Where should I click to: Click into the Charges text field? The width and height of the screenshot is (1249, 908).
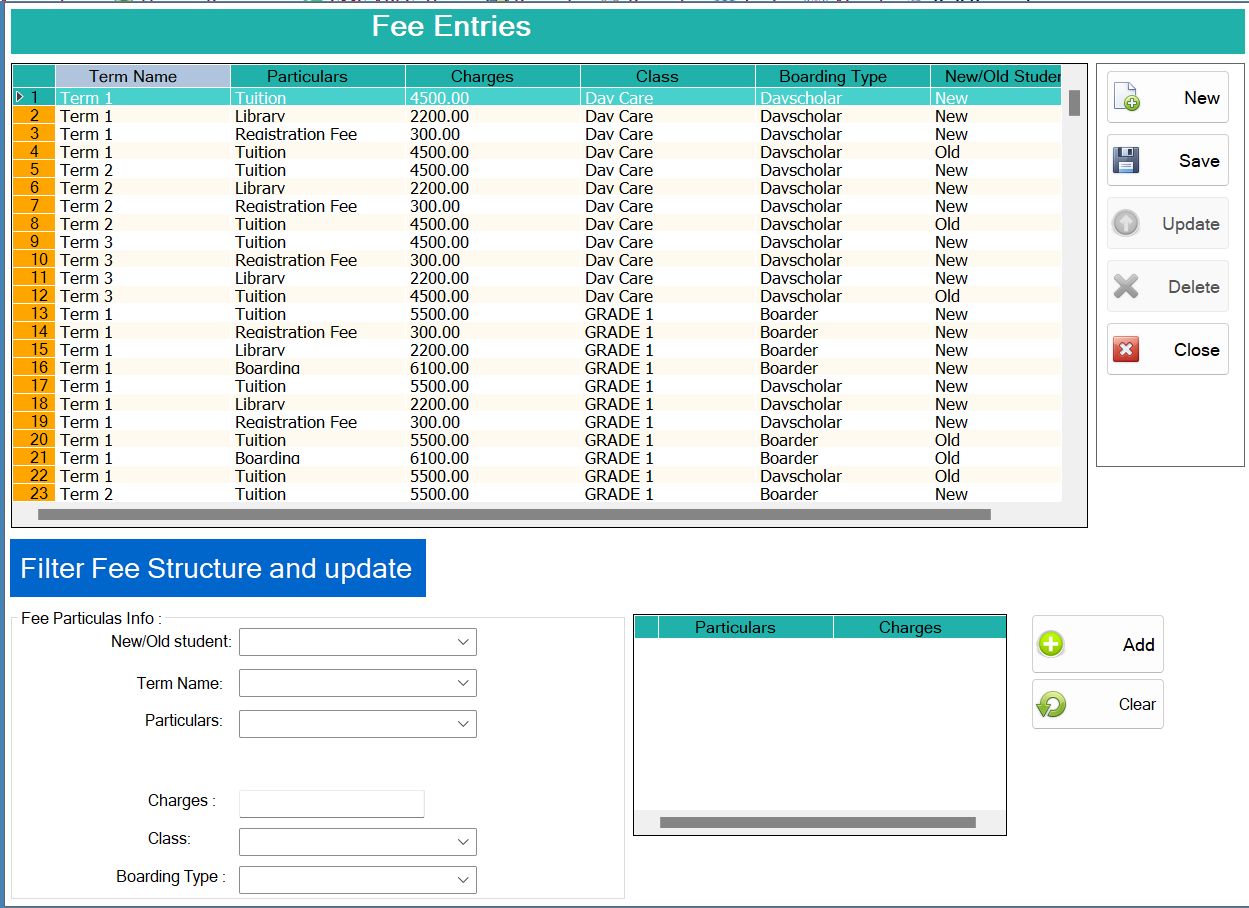point(332,803)
